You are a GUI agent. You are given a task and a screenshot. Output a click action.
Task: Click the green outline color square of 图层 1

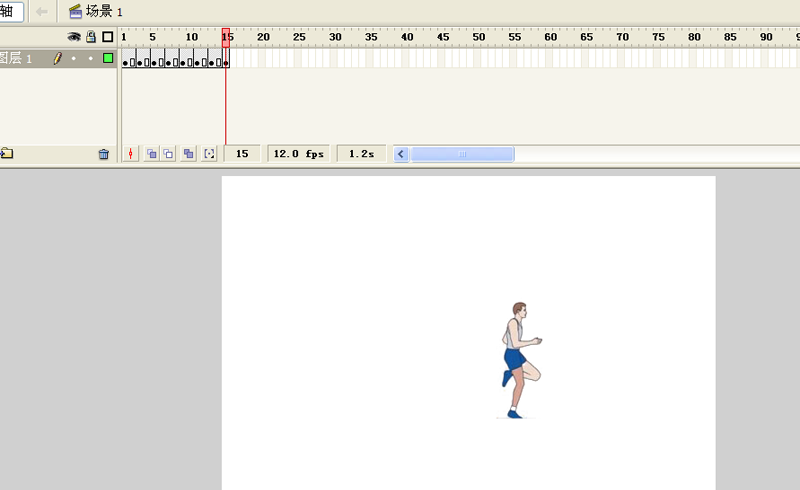pyautogui.click(x=108, y=58)
